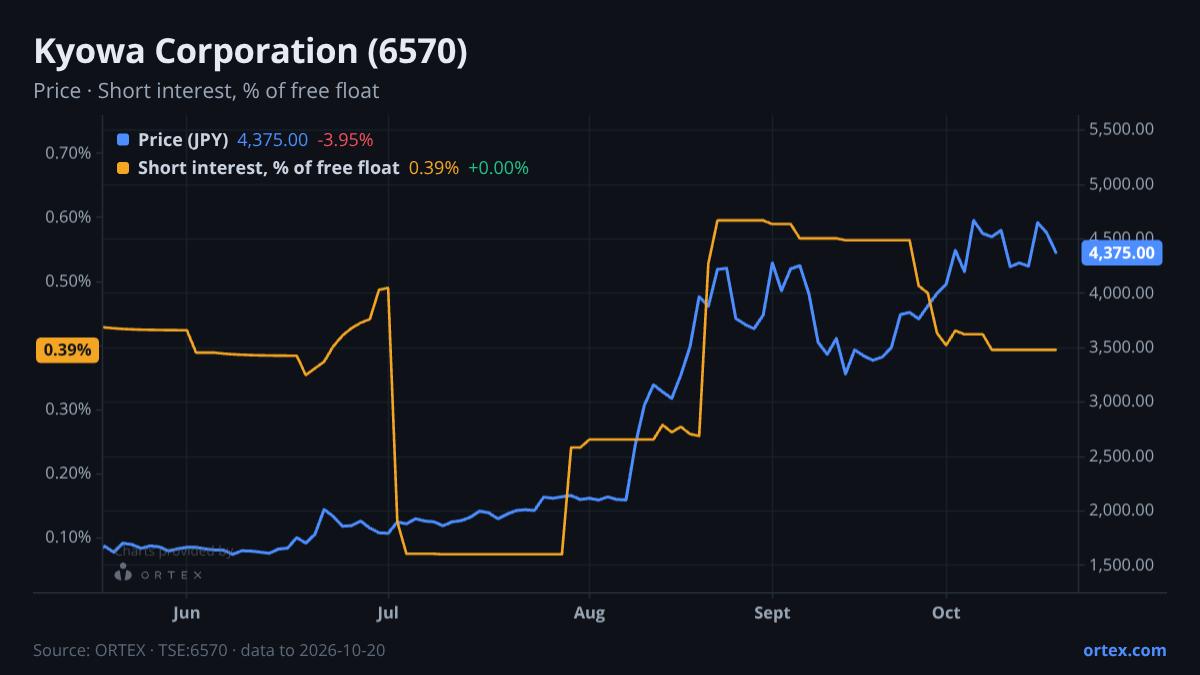Click the 2,000.00 right axis label

click(1121, 510)
